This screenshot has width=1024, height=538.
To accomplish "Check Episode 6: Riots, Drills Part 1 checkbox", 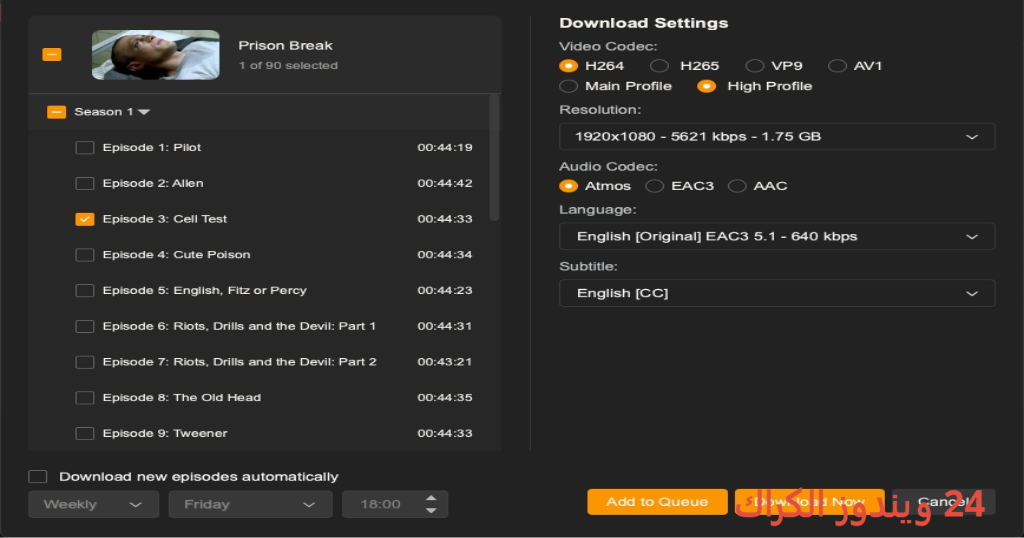I will 85,326.
